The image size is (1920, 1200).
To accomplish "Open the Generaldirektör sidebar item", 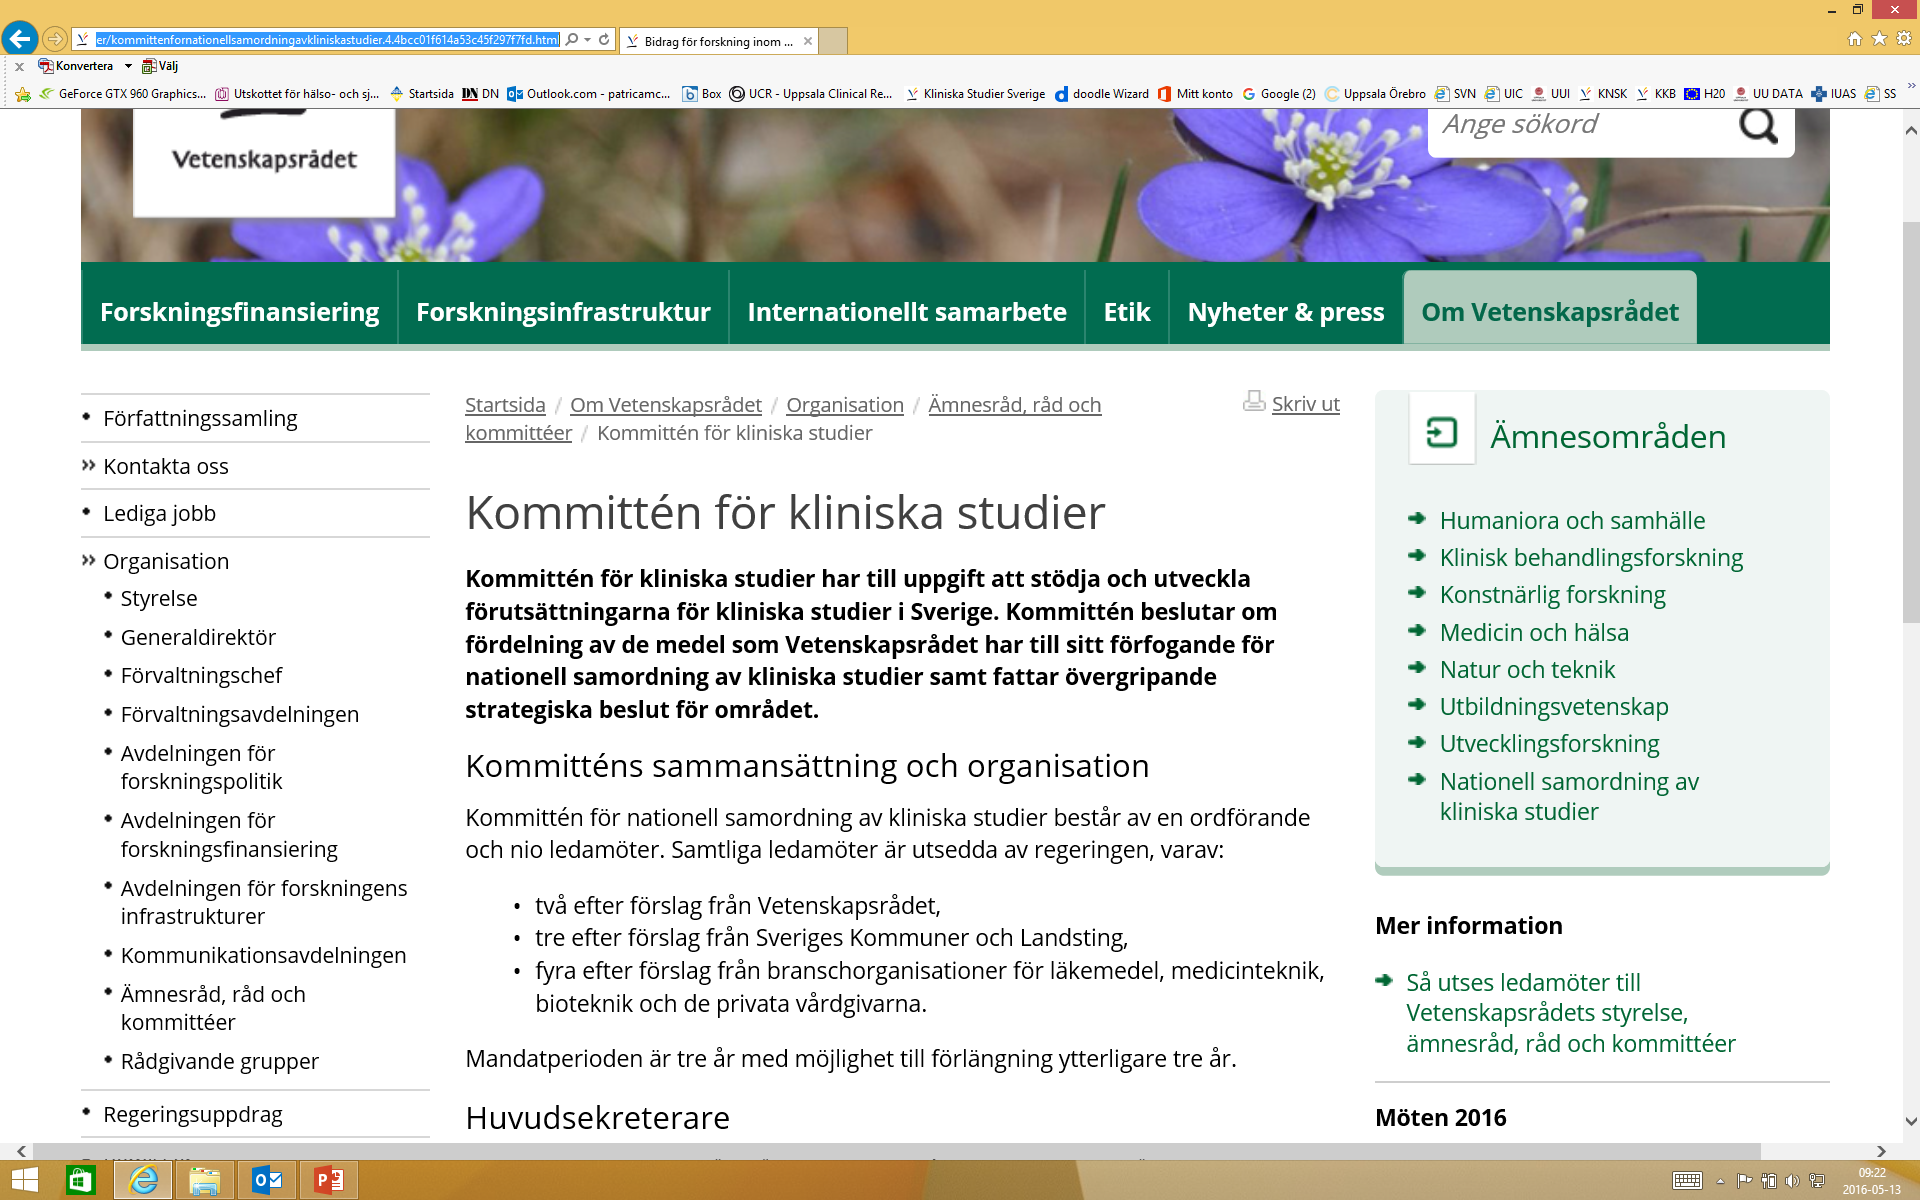I will tap(198, 637).
